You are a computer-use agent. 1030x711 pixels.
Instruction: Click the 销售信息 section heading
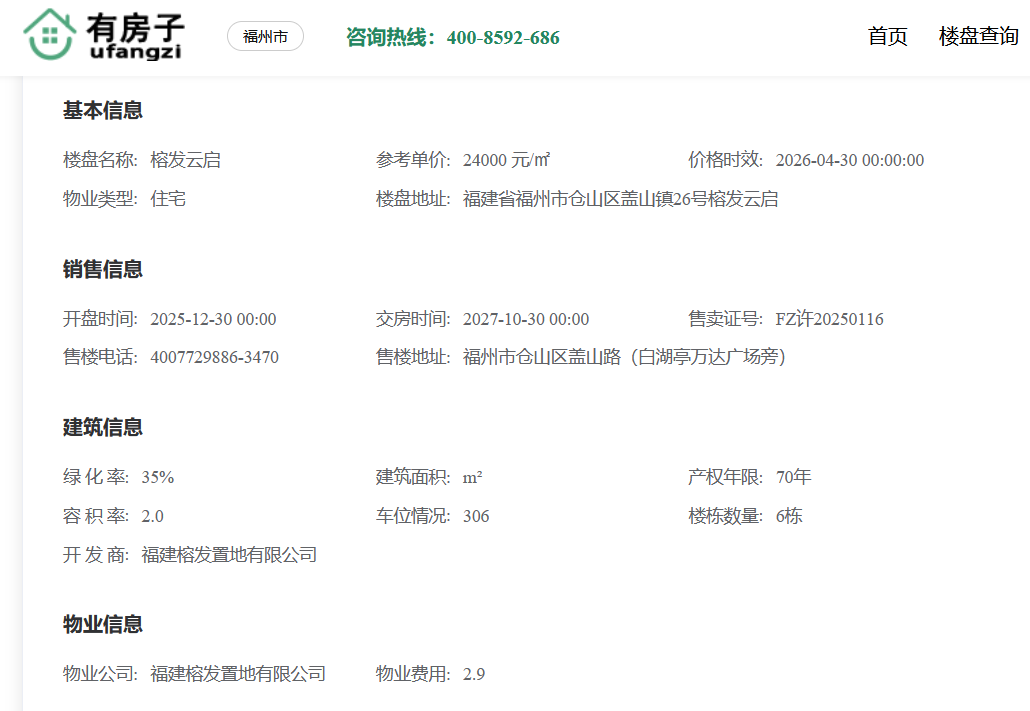(102, 269)
